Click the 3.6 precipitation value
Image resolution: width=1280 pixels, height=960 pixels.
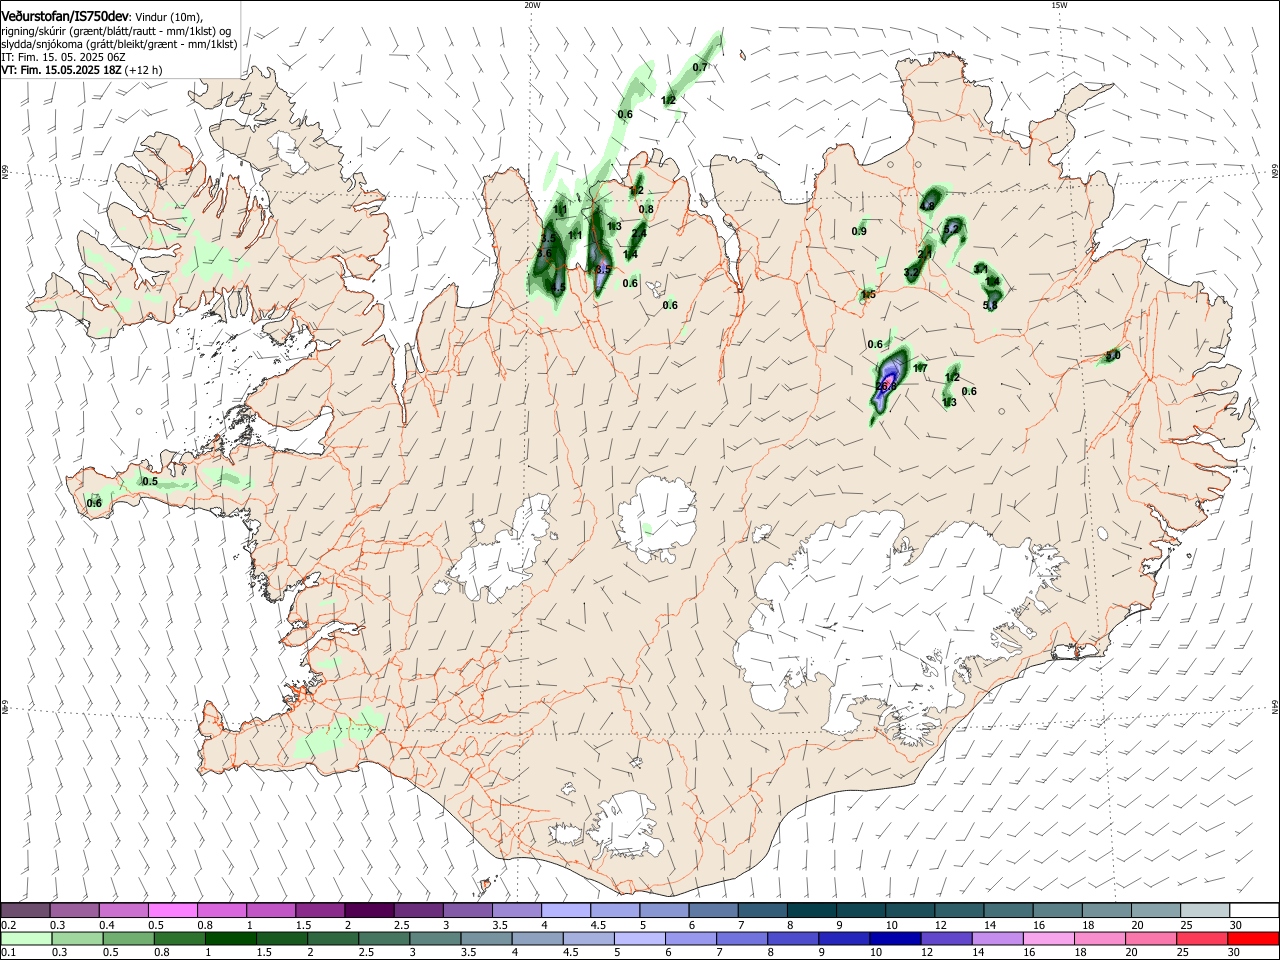[544, 254]
